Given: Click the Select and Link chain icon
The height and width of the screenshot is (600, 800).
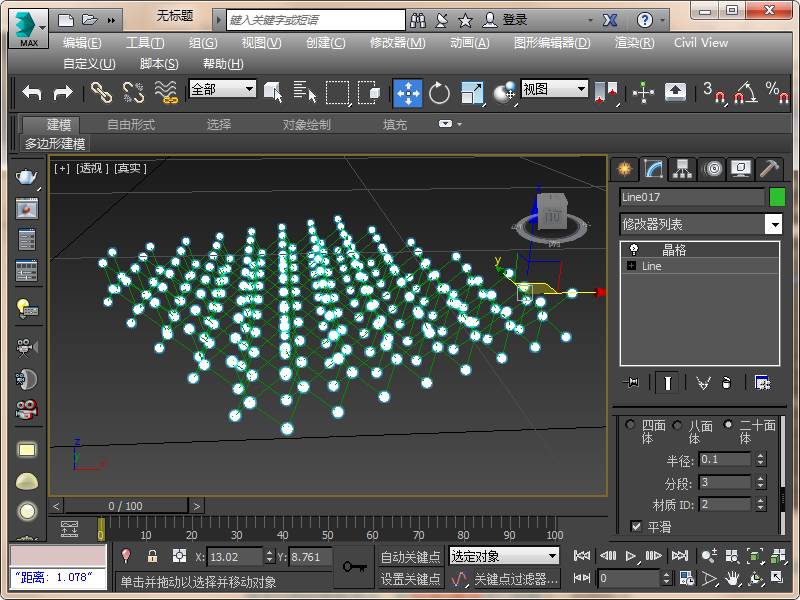Looking at the screenshot, I should tap(101, 92).
